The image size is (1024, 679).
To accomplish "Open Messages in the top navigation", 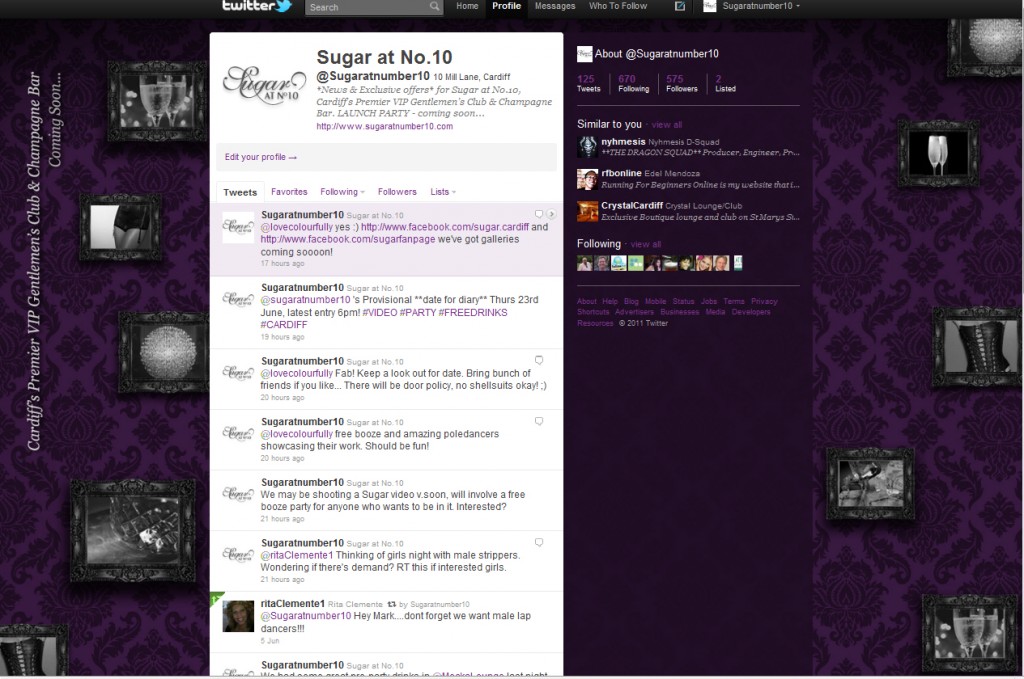I will pyautogui.click(x=555, y=6).
